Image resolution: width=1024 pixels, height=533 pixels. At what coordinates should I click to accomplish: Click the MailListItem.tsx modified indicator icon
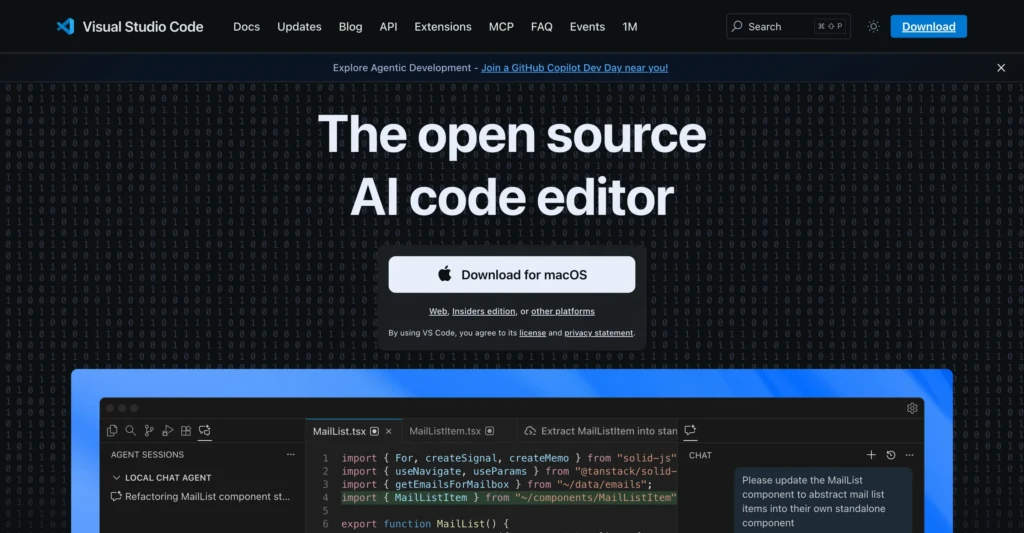(x=490, y=431)
